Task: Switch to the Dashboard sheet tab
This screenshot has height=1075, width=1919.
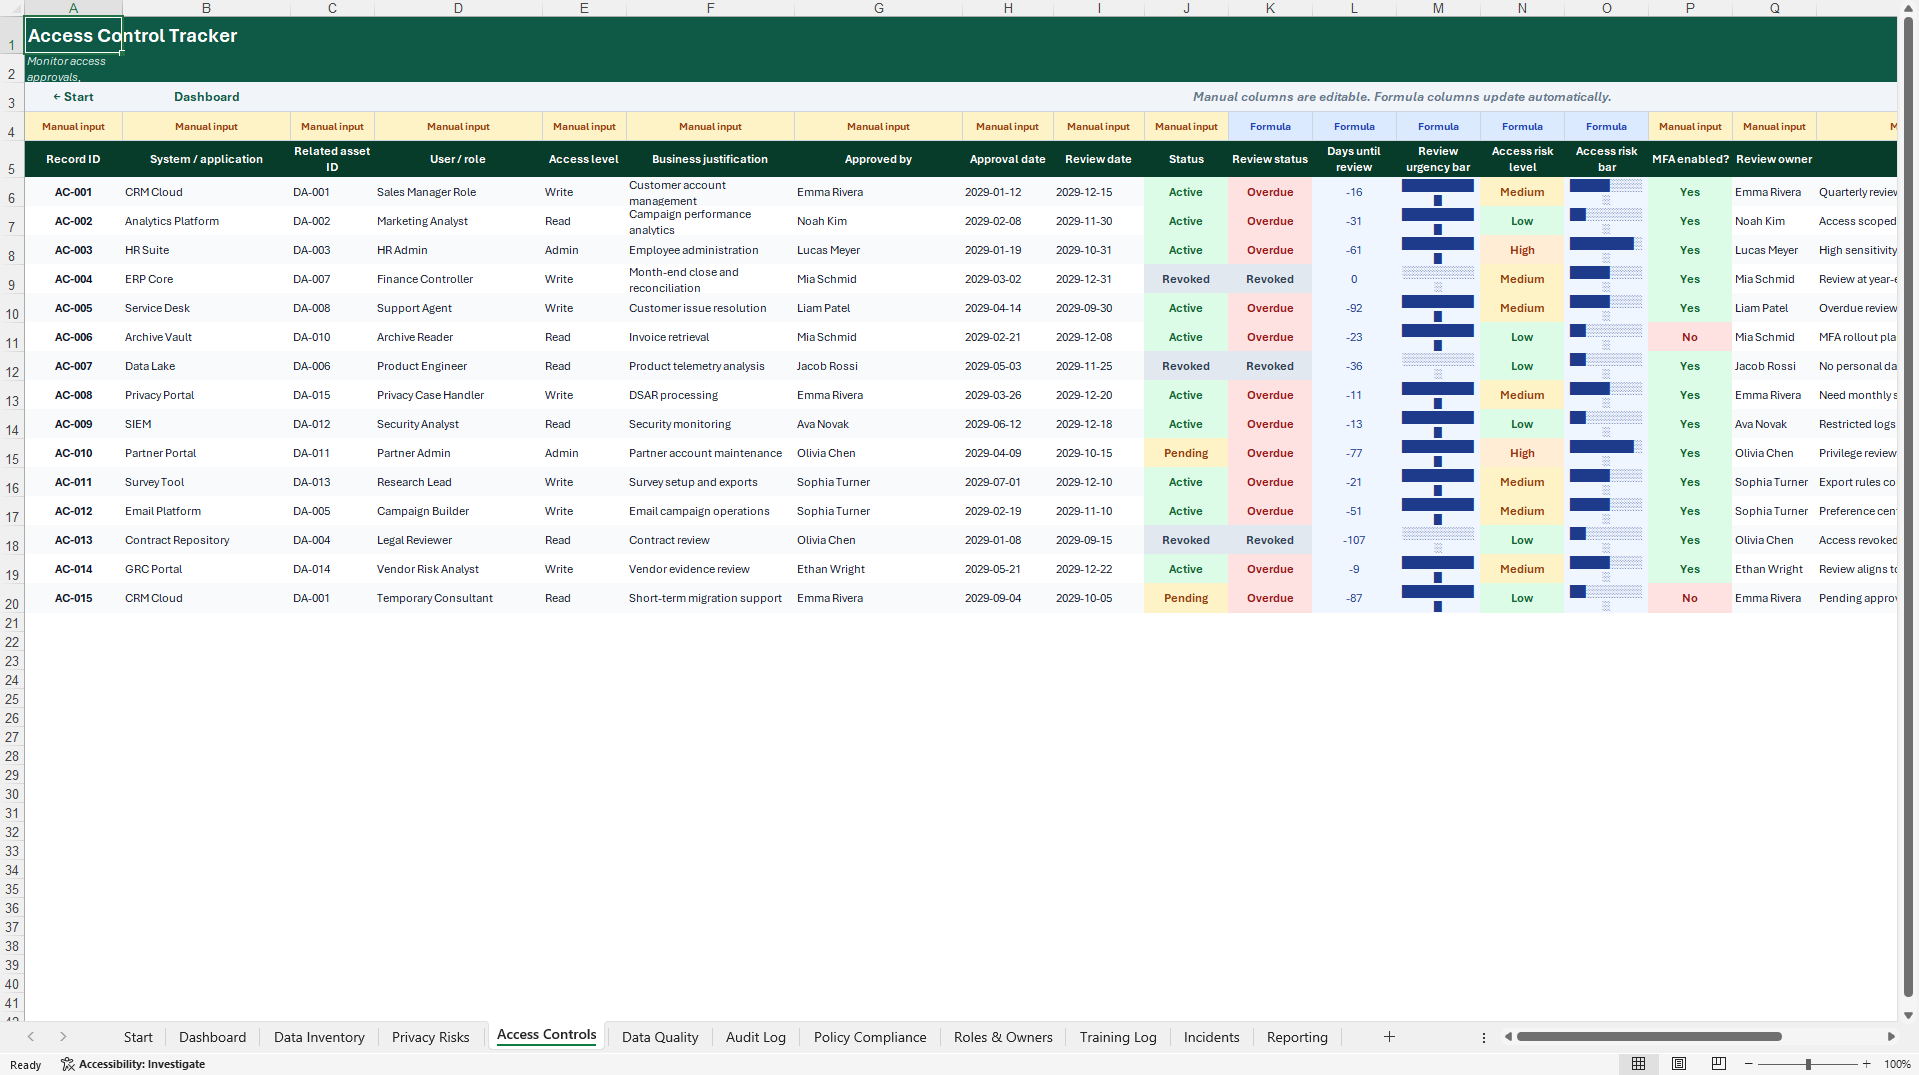Action: [212, 1037]
